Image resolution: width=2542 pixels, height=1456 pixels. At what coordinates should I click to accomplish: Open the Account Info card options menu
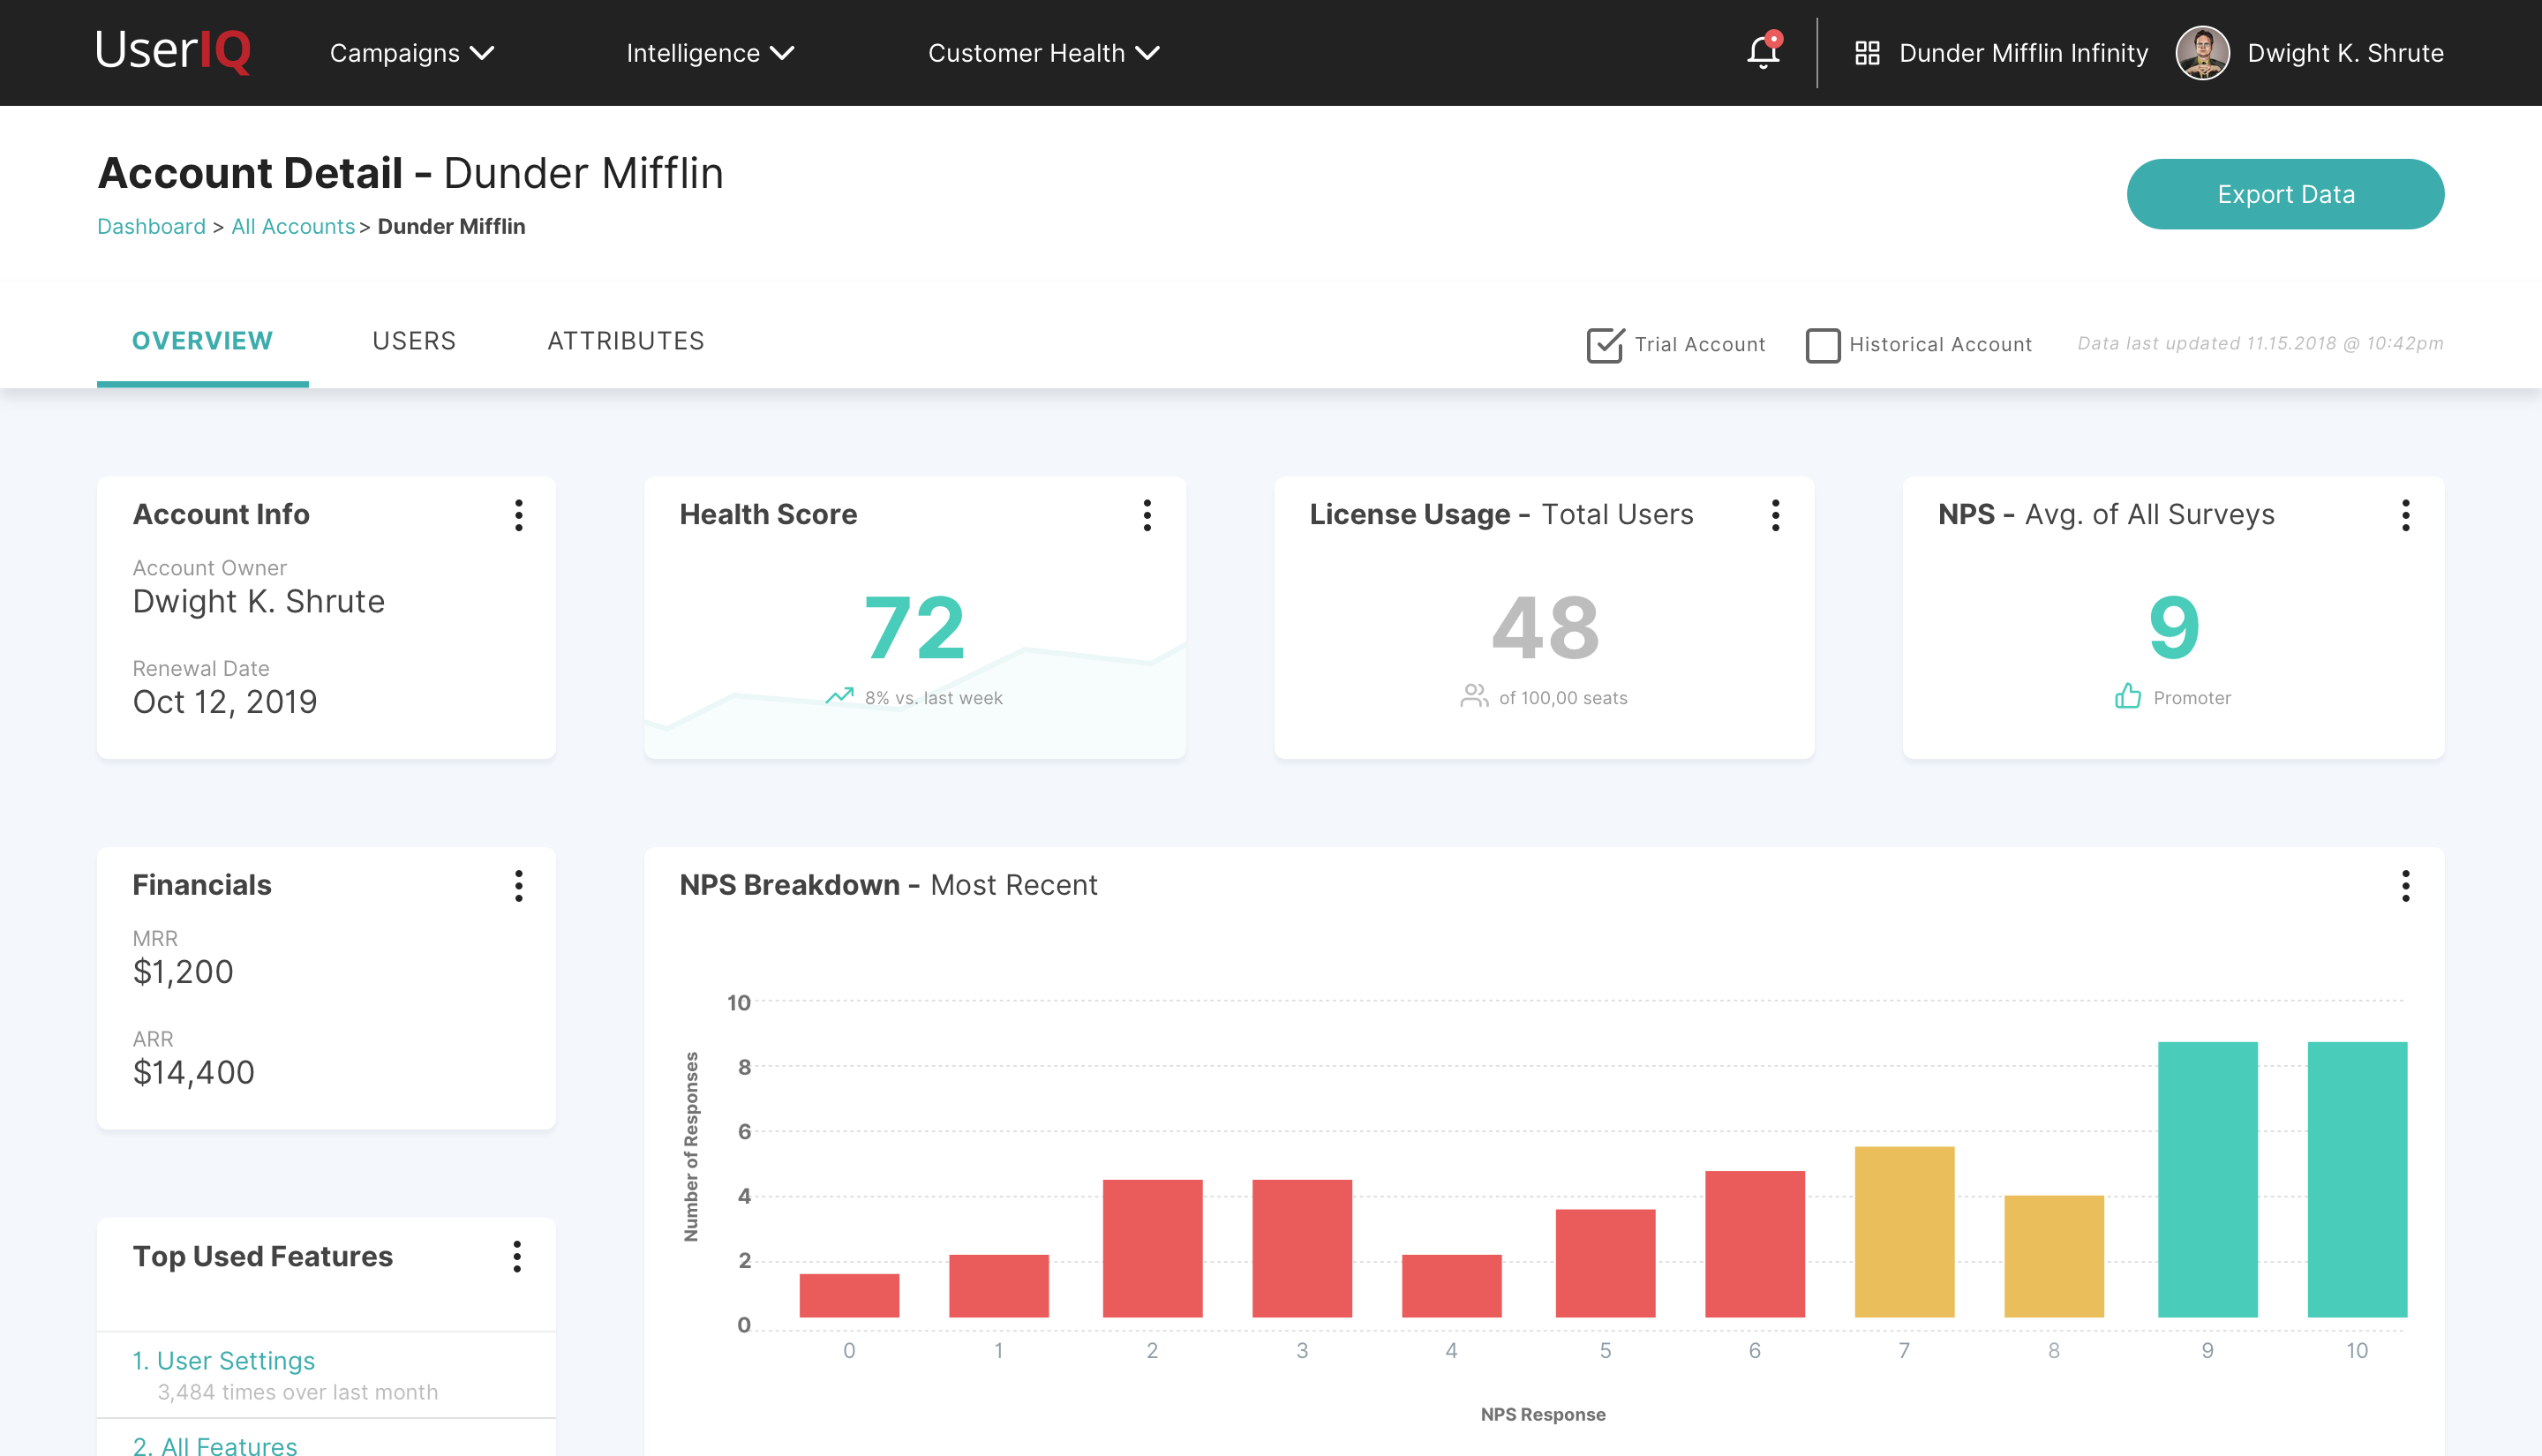pyautogui.click(x=518, y=515)
